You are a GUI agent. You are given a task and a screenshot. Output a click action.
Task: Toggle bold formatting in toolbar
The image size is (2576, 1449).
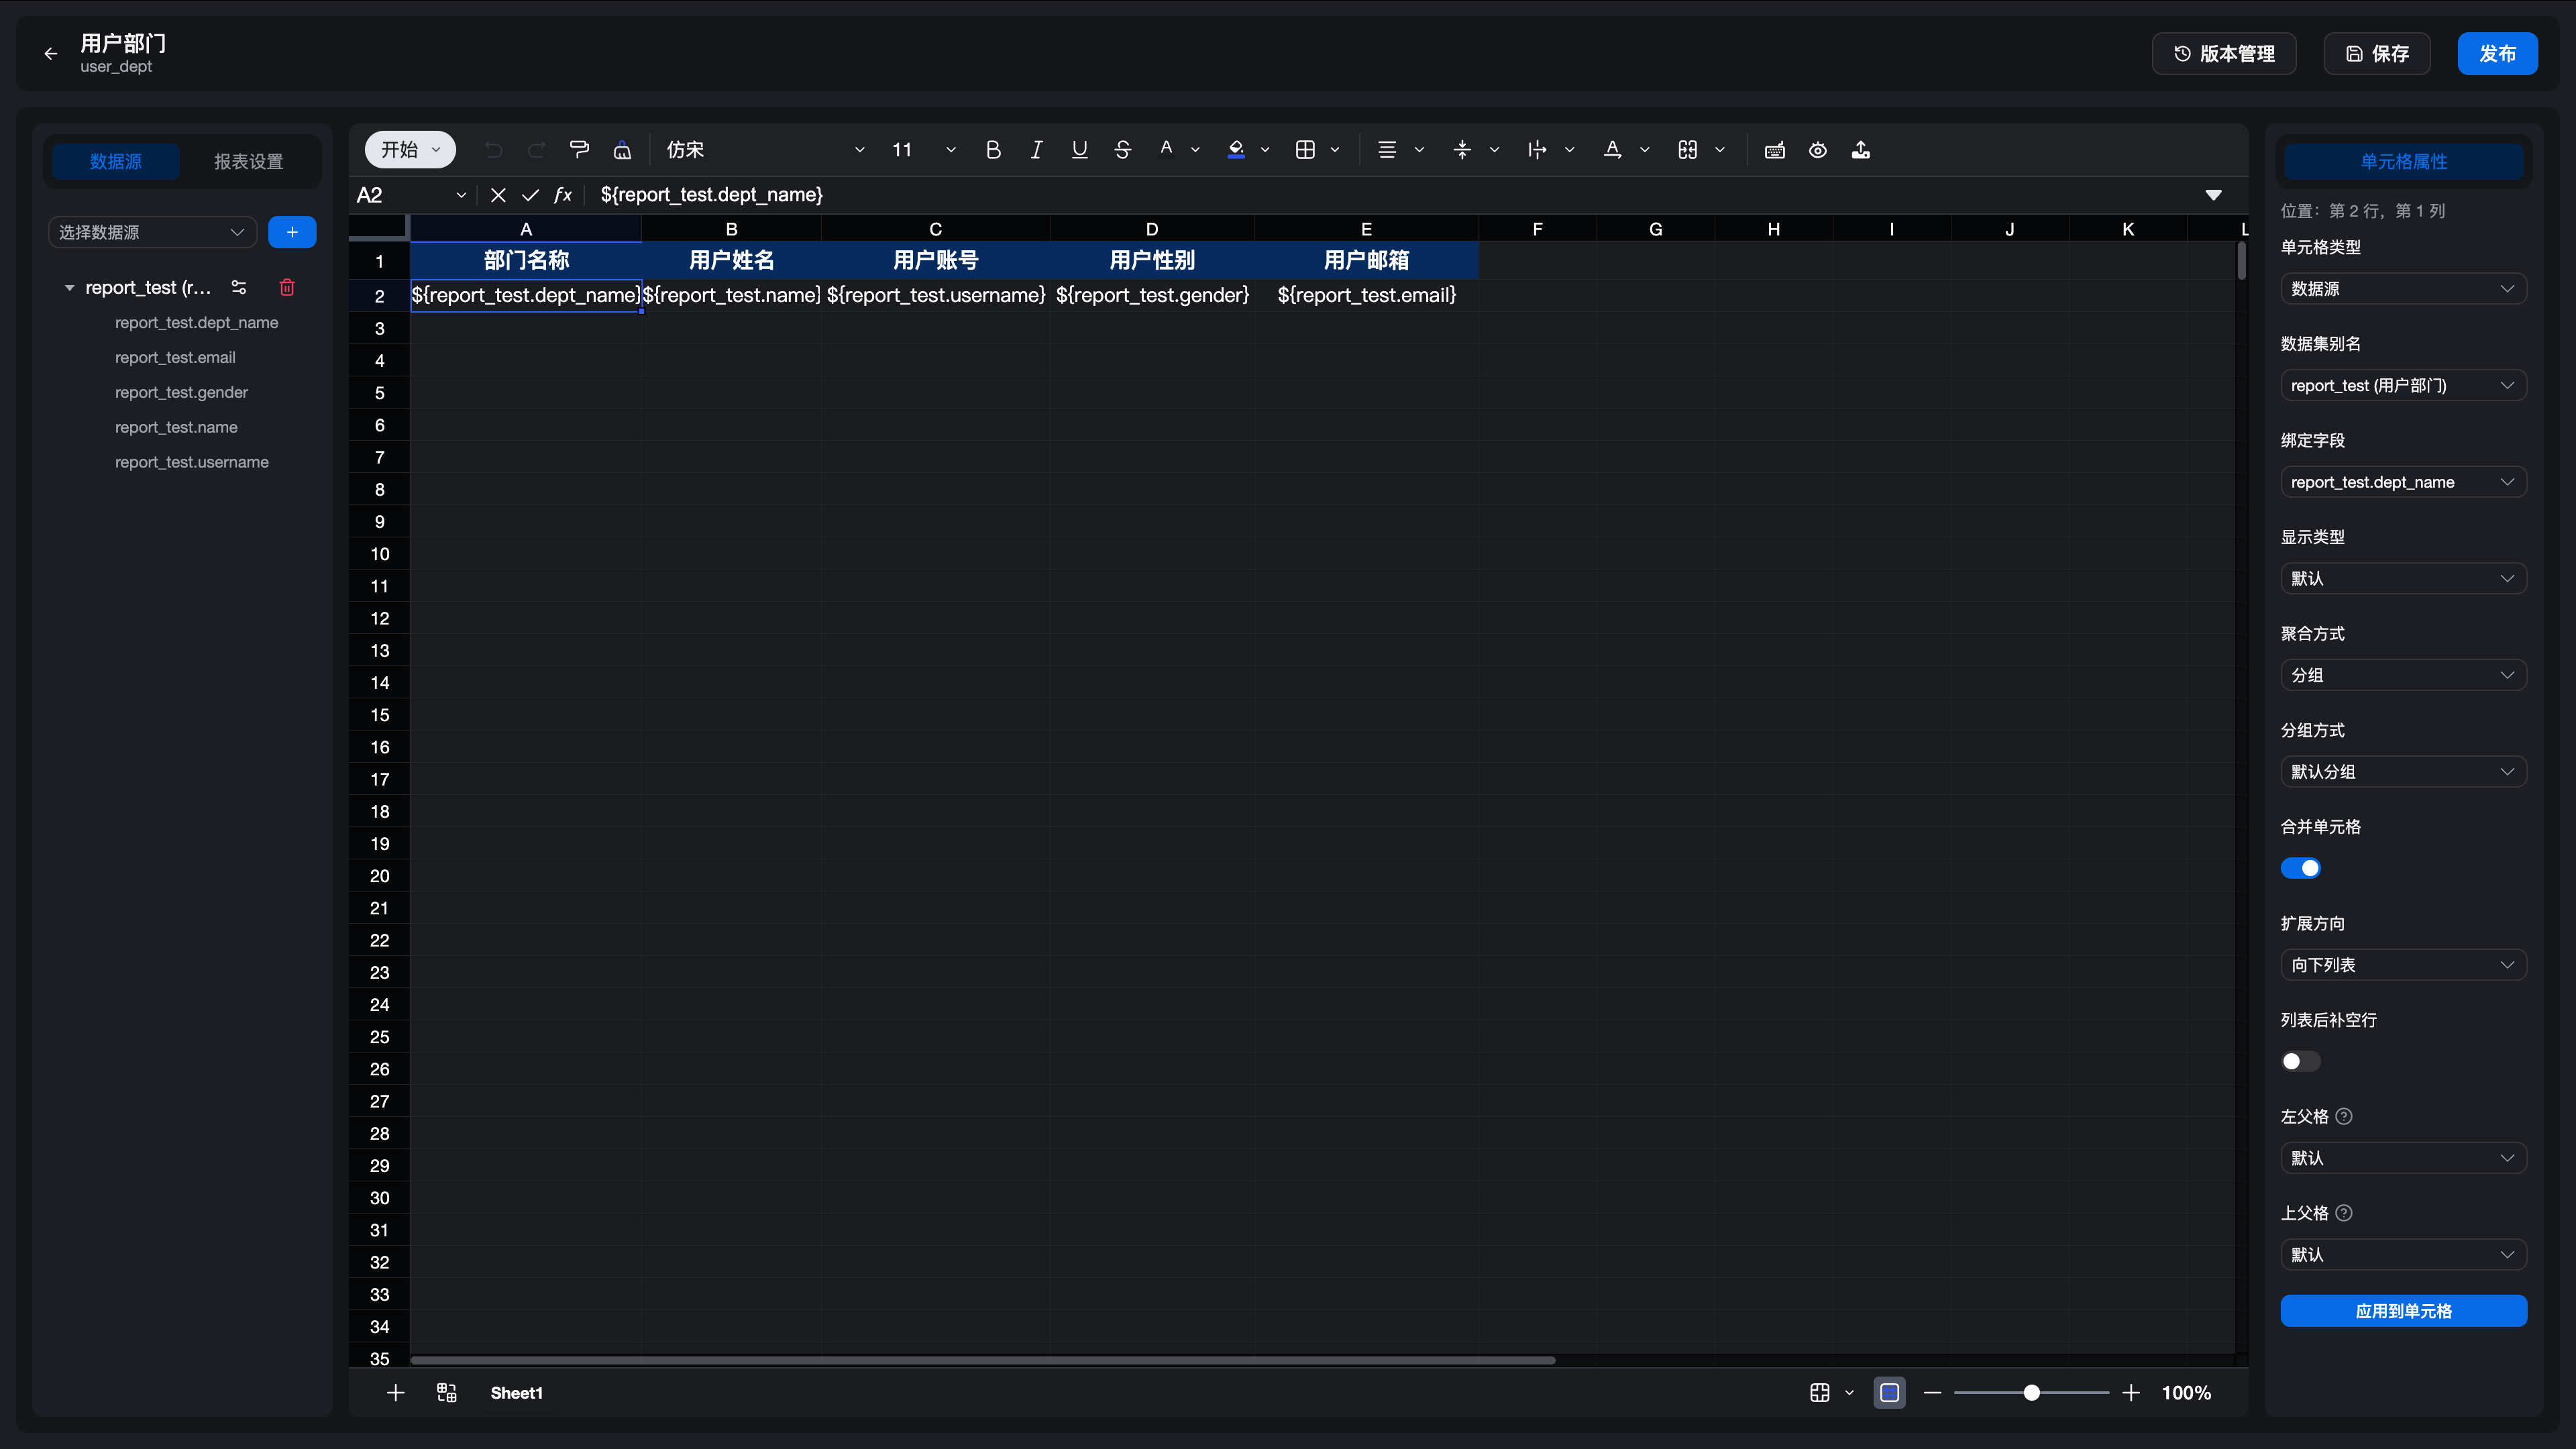click(x=993, y=150)
